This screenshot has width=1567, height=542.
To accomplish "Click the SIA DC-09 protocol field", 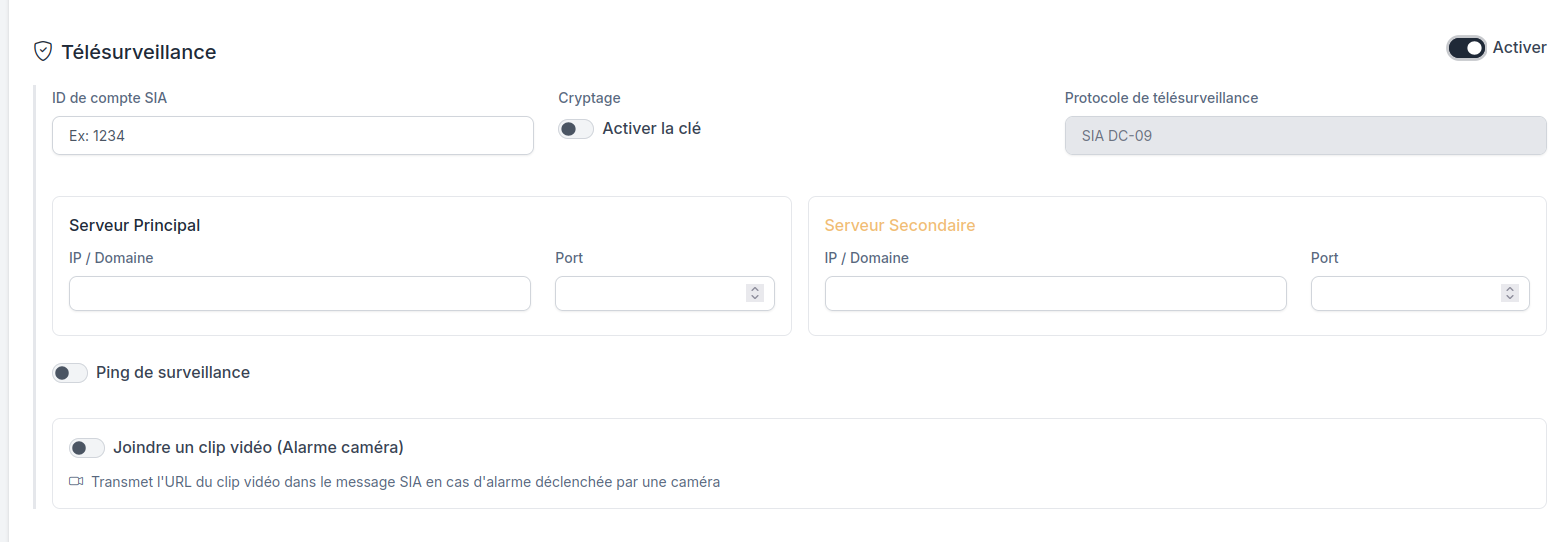I will click(x=1305, y=136).
